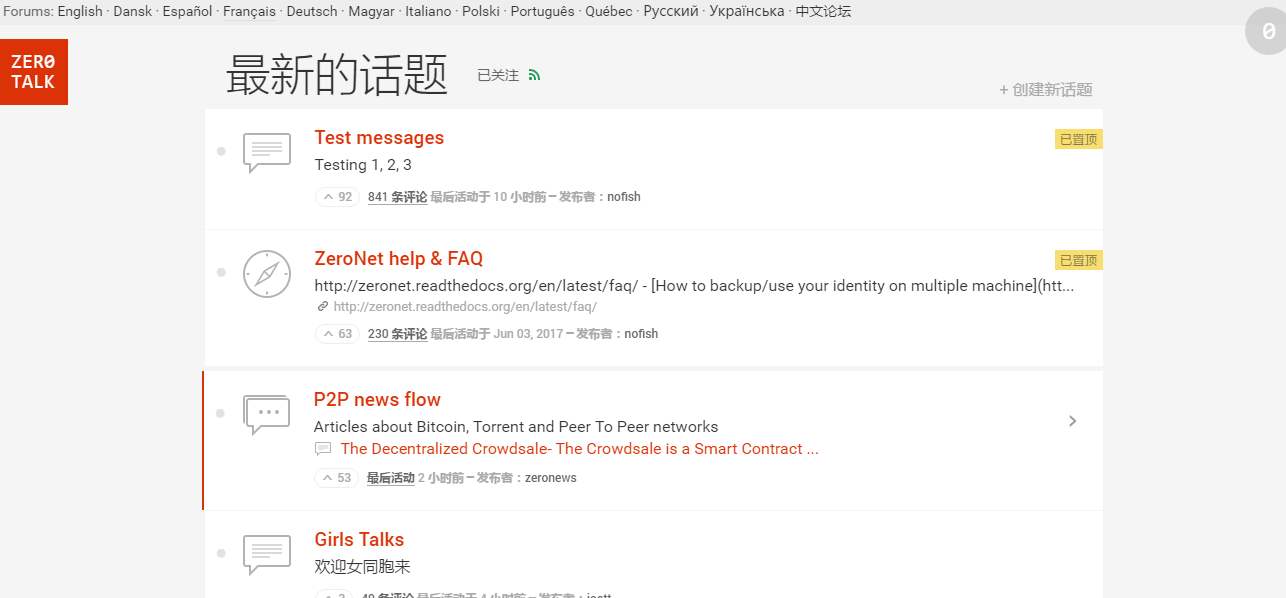
Task: Switch to the Deutsch forum
Action: pyautogui.click(x=312, y=12)
